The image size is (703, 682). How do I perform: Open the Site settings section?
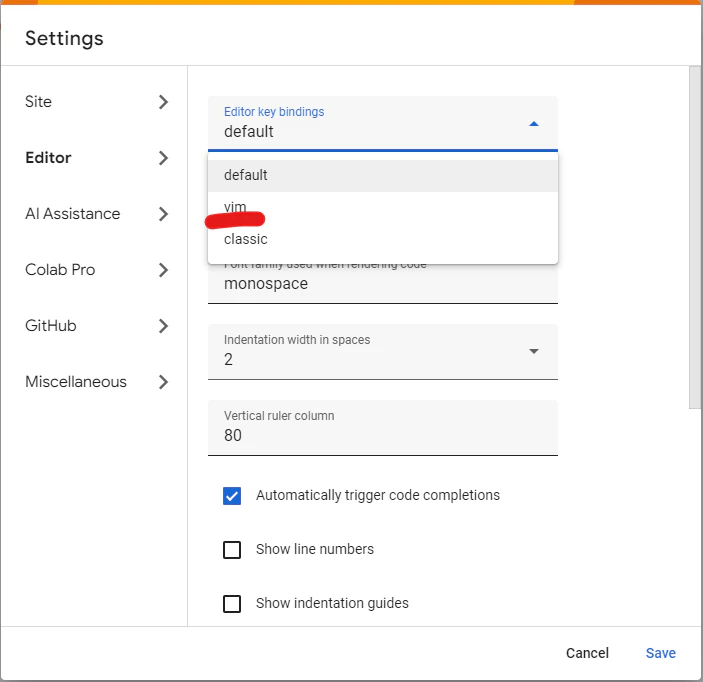(x=39, y=102)
